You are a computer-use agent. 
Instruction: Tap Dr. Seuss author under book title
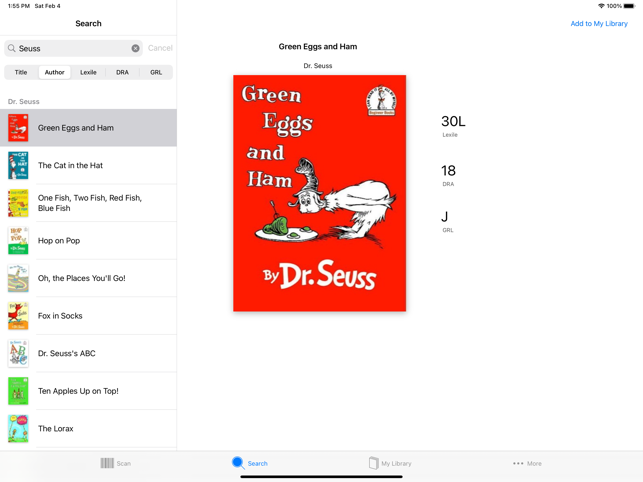[318, 66]
